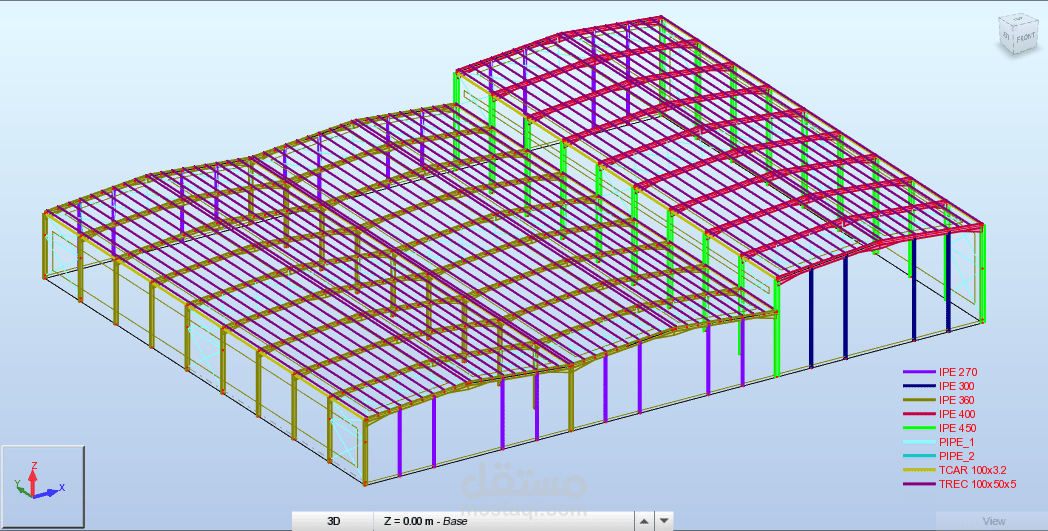
Task: Click the view cube FRONT face
Action: 1025,38
